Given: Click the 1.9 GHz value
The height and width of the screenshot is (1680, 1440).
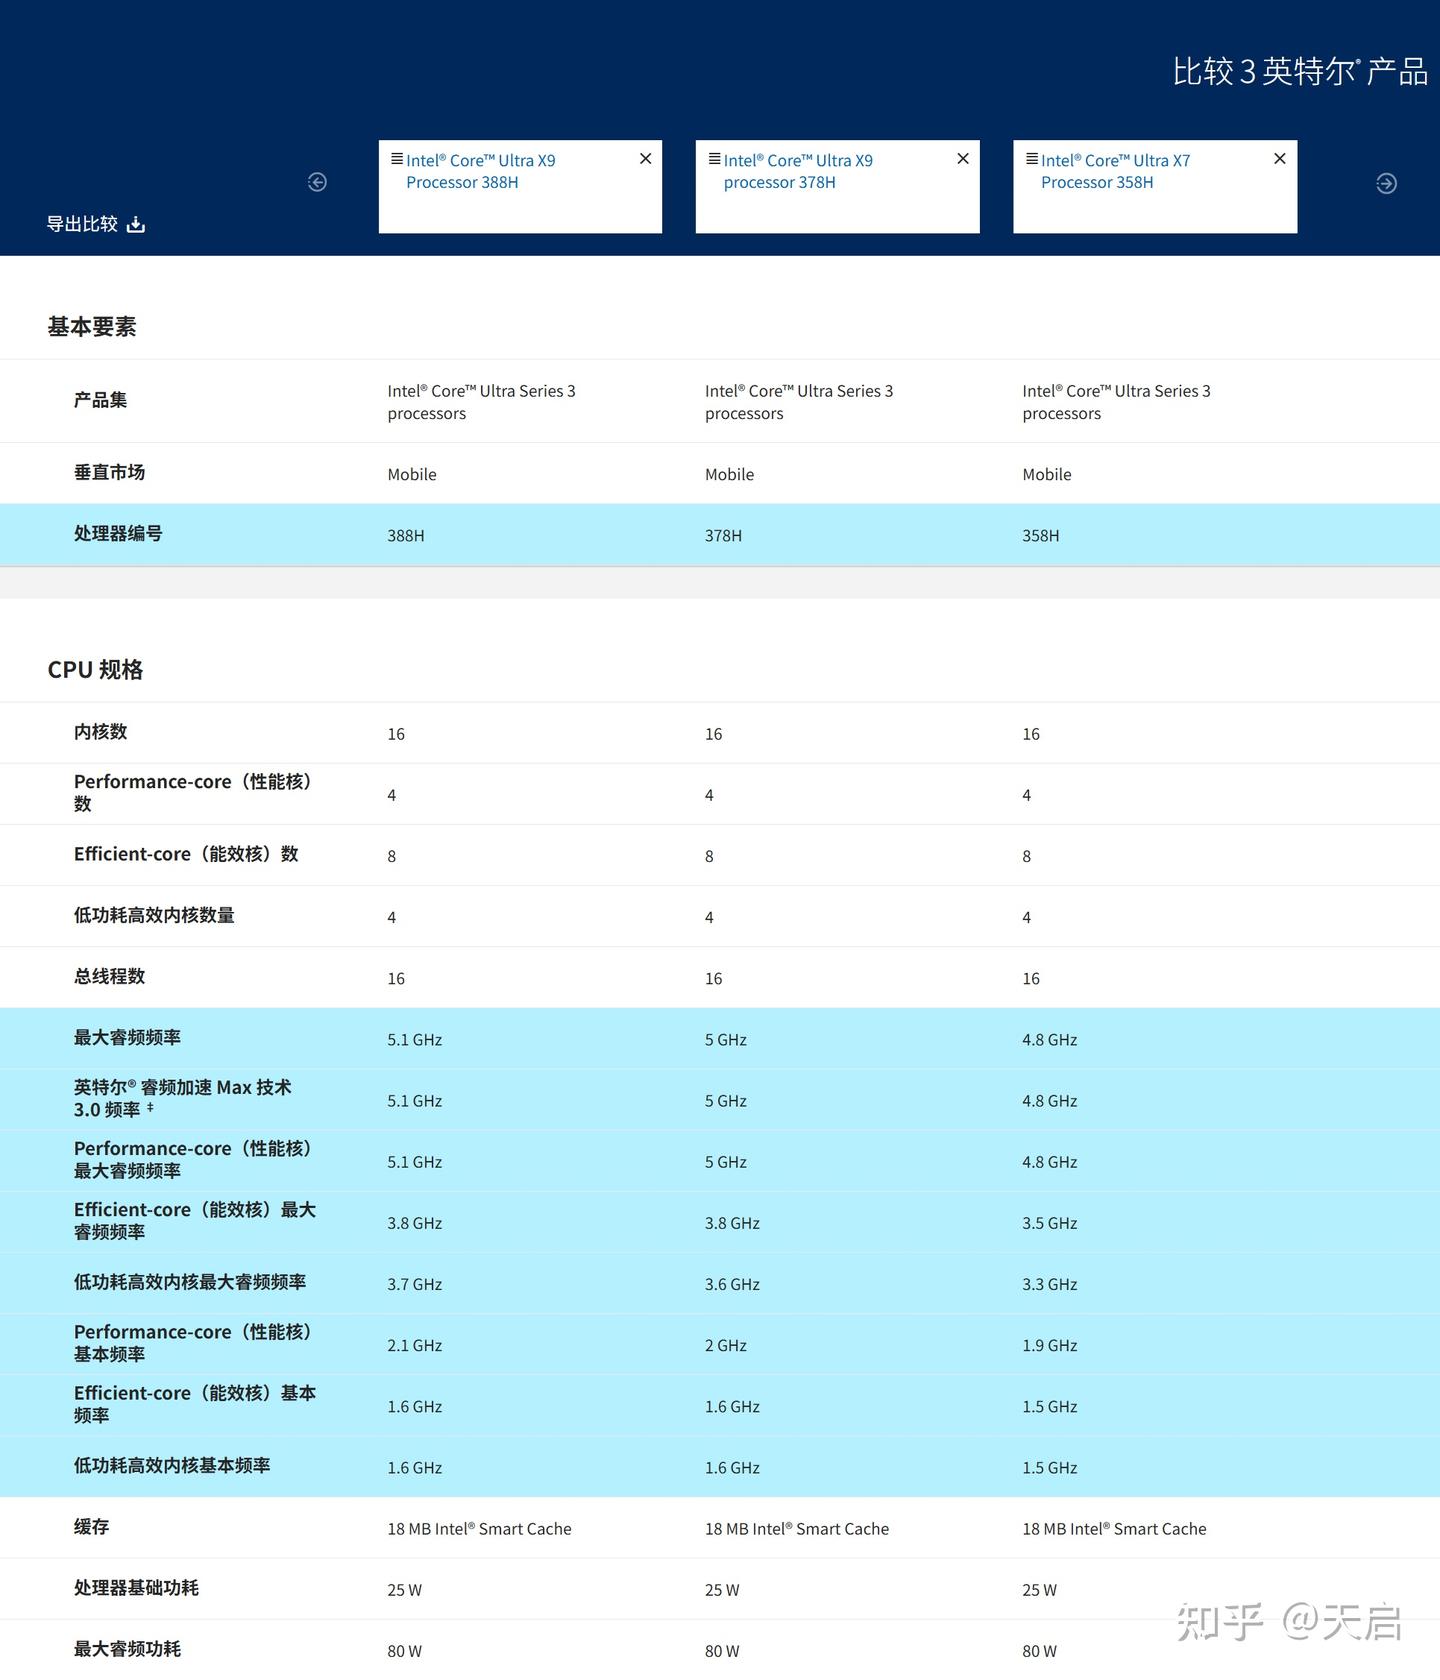Looking at the screenshot, I should pyautogui.click(x=1050, y=1346).
